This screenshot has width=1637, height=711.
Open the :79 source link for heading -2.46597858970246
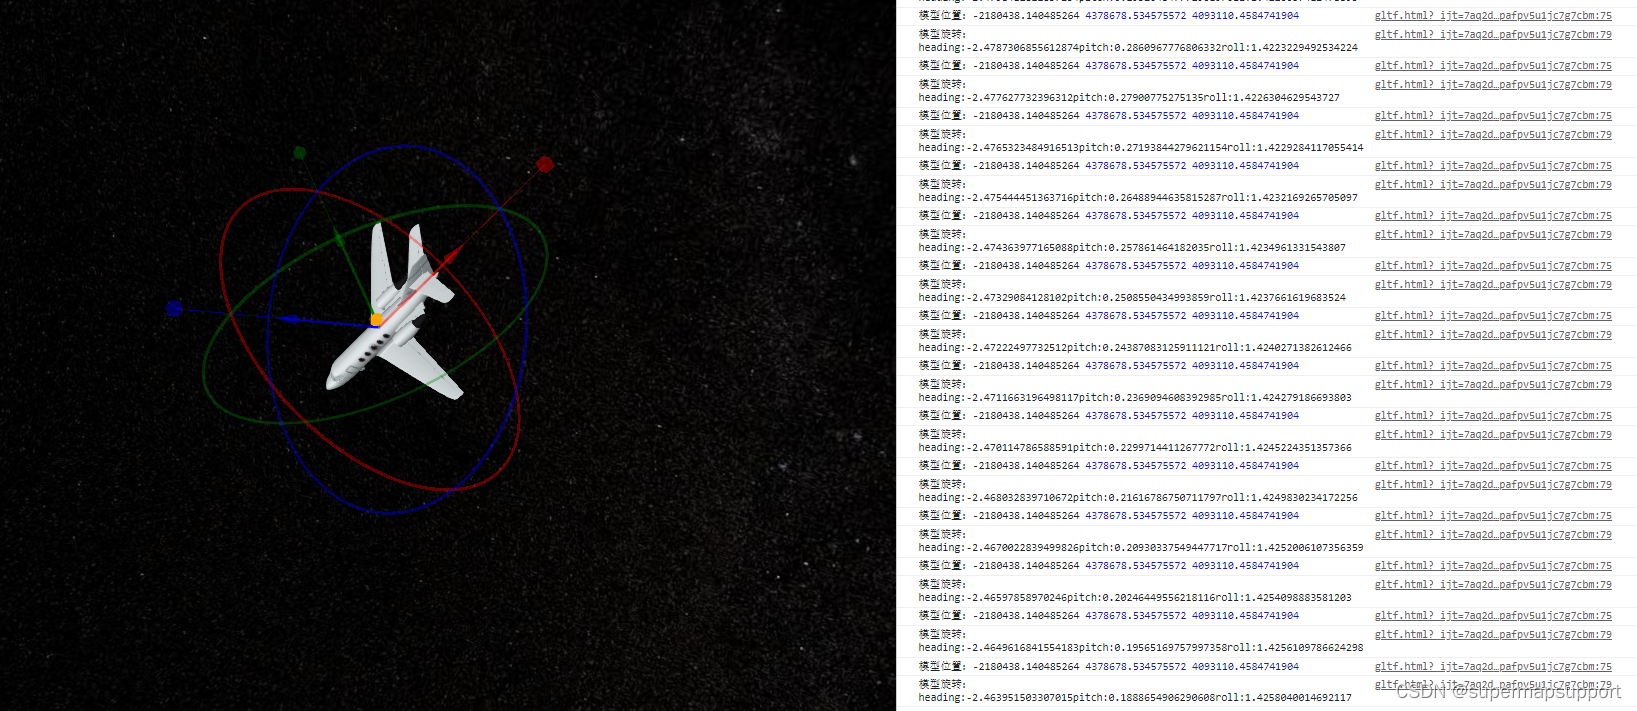click(1492, 584)
